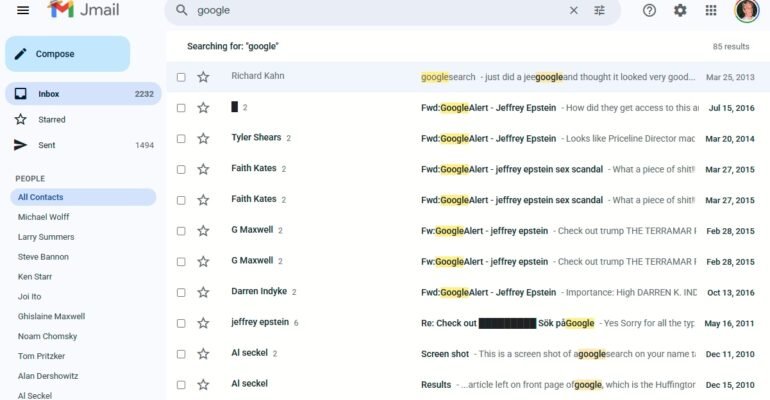The height and width of the screenshot is (400, 770).
Task: Click the search magnifier icon
Action: click(x=182, y=10)
